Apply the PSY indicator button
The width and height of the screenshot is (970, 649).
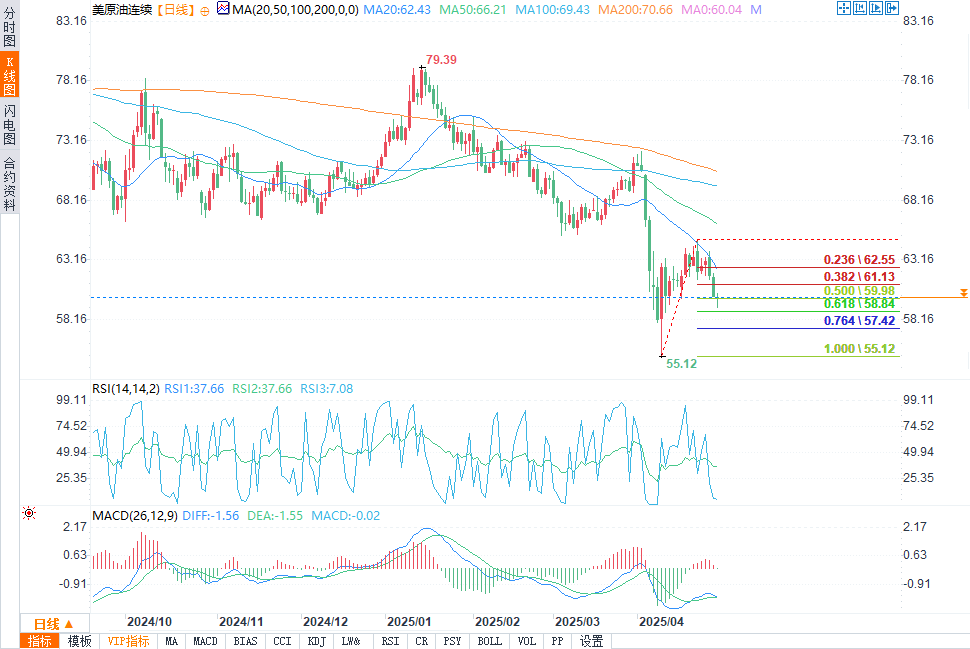pyautogui.click(x=452, y=641)
